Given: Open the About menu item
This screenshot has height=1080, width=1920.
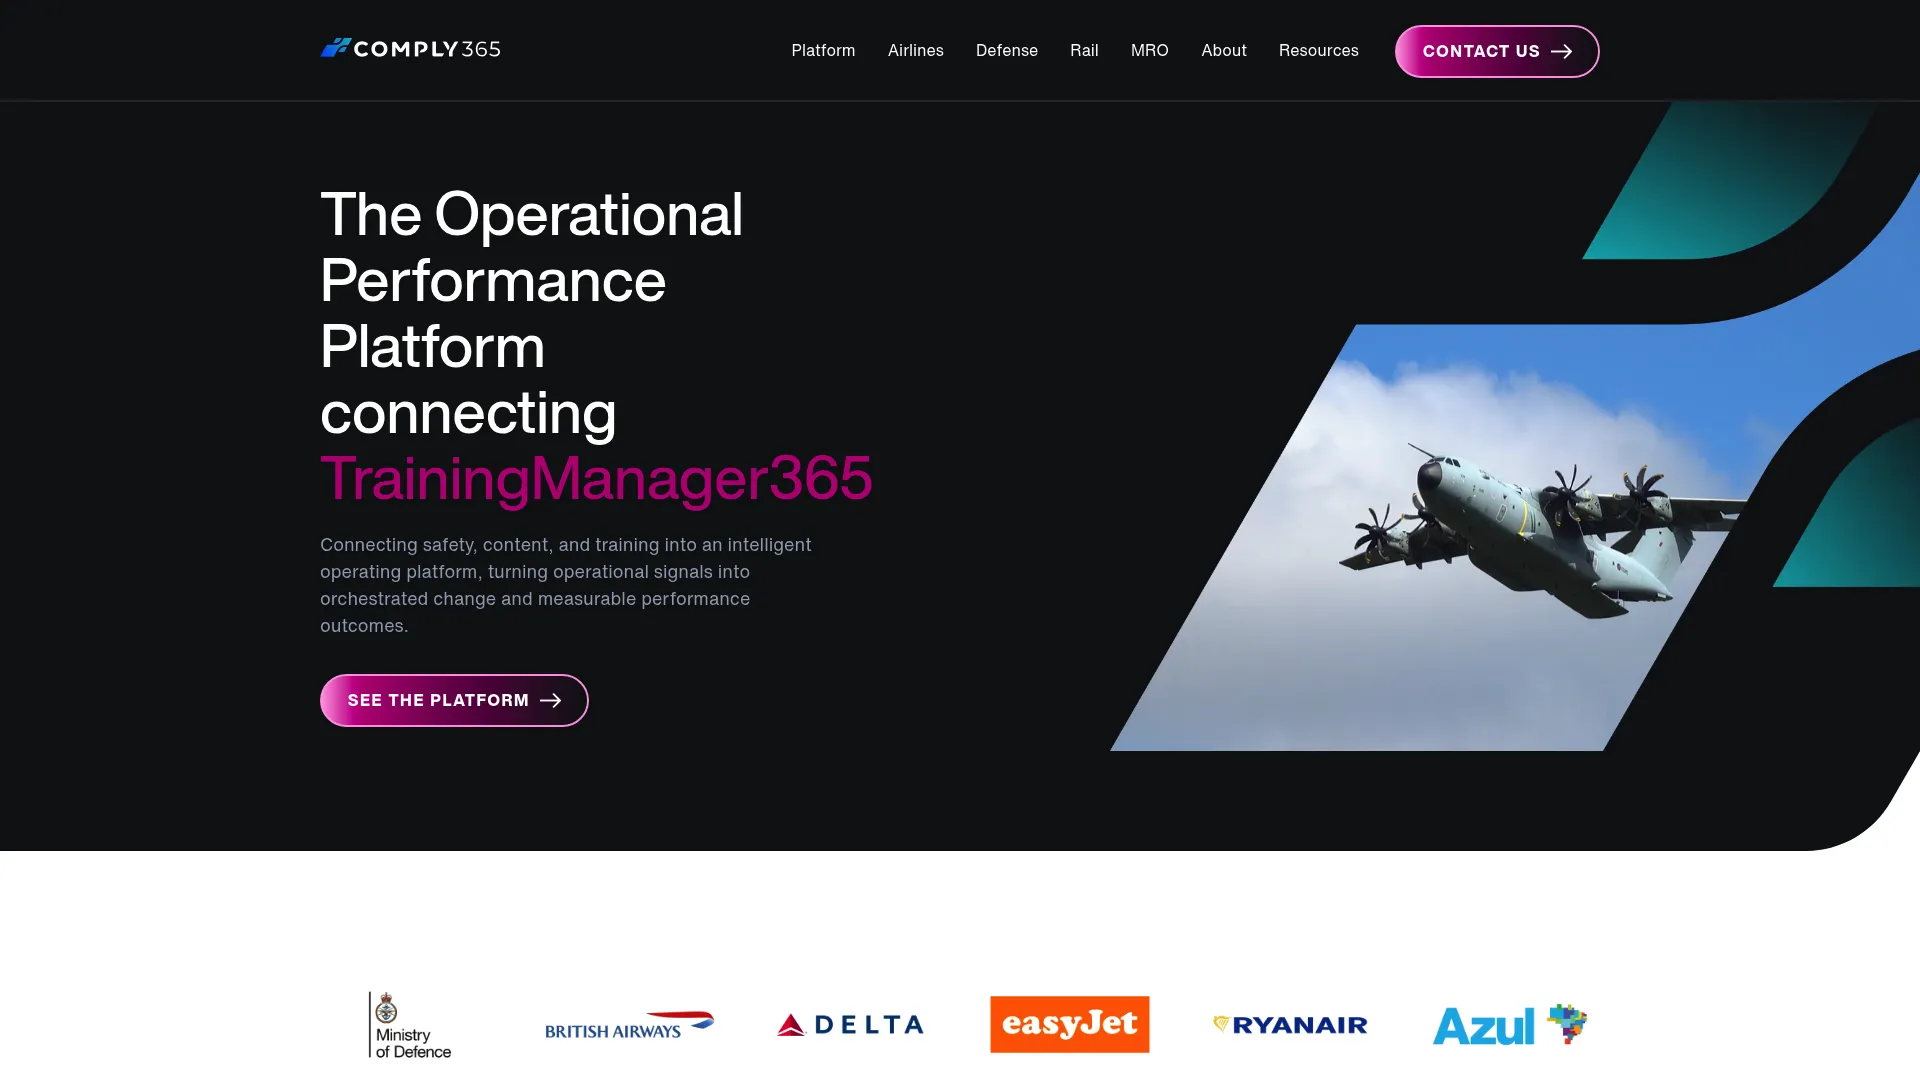Looking at the screenshot, I should (1223, 50).
